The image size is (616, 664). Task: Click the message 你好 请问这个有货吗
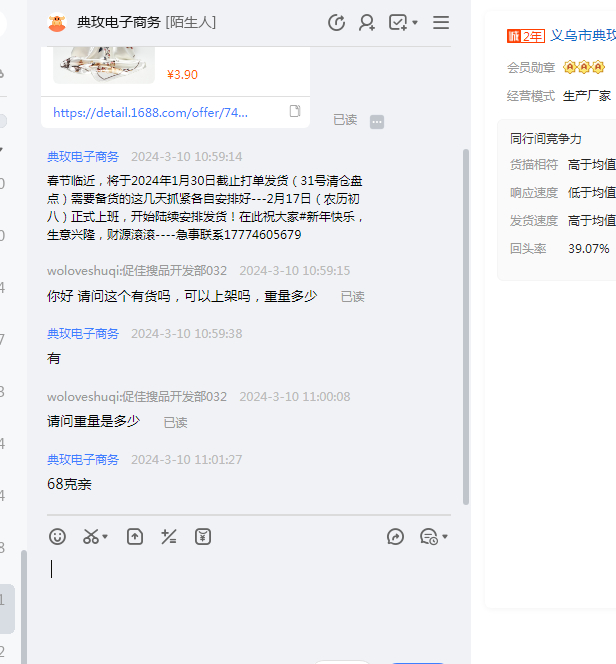click(182, 296)
